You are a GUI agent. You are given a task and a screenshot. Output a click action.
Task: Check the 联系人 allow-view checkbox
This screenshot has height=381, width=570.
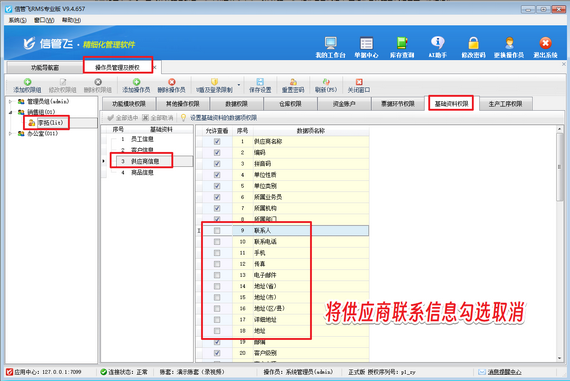coord(217,230)
